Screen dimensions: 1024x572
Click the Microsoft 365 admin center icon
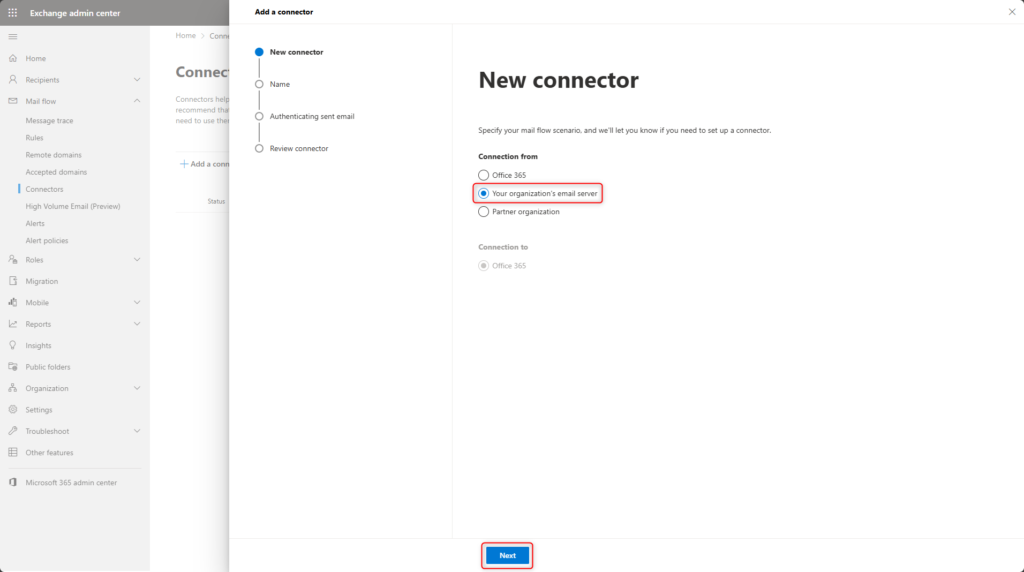(12, 483)
